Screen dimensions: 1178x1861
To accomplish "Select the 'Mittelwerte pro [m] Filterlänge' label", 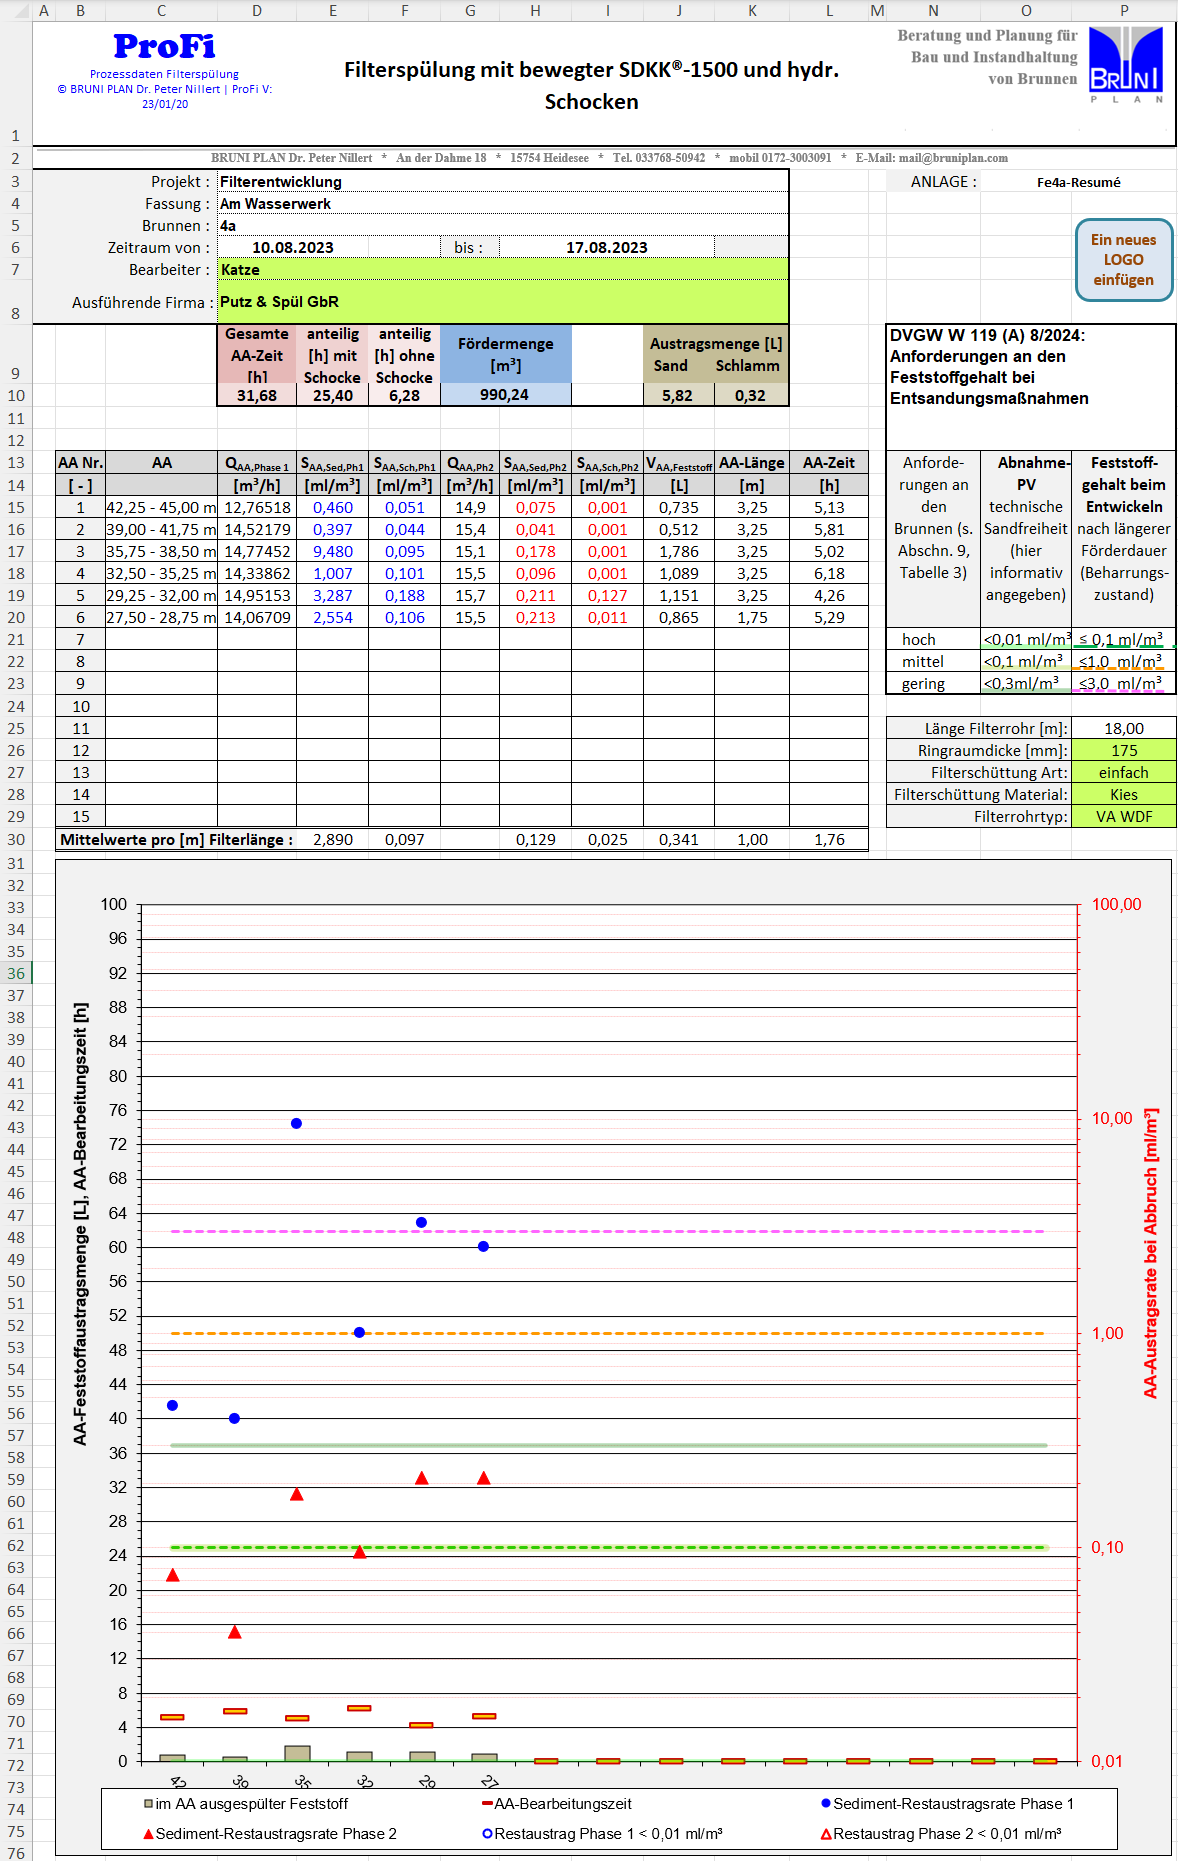I will pos(176,840).
